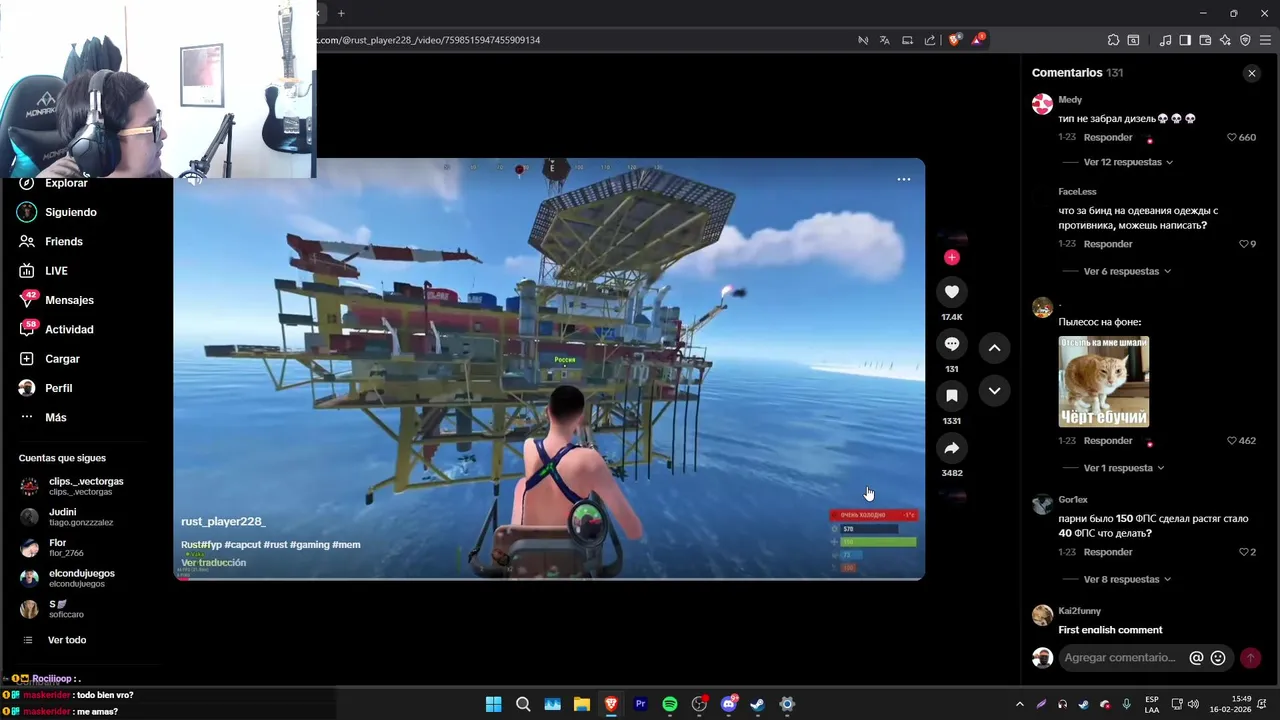Open Discord from the taskbar
The image size is (1280, 720).
click(x=729, y=704)
